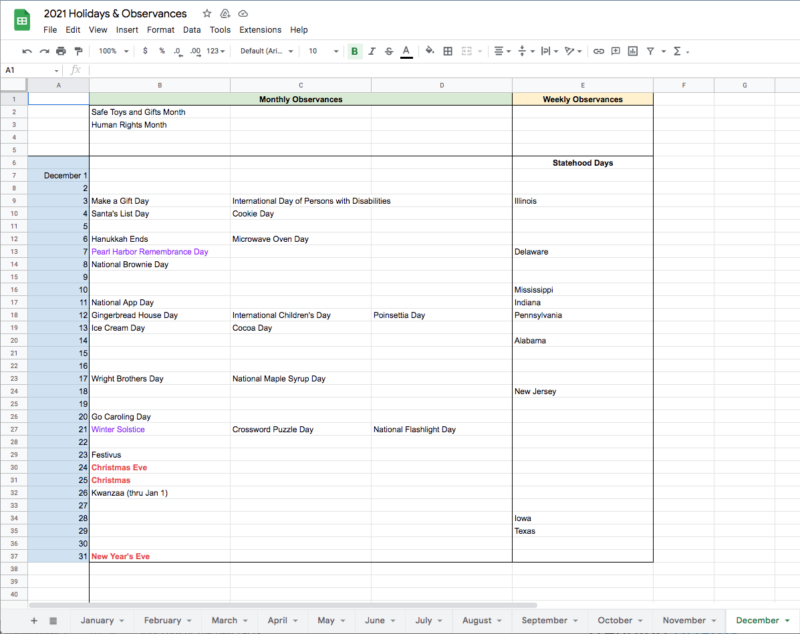Screen dimensions: 800x634
Task: Click the add new sheet button
Action: click(34, 621)
